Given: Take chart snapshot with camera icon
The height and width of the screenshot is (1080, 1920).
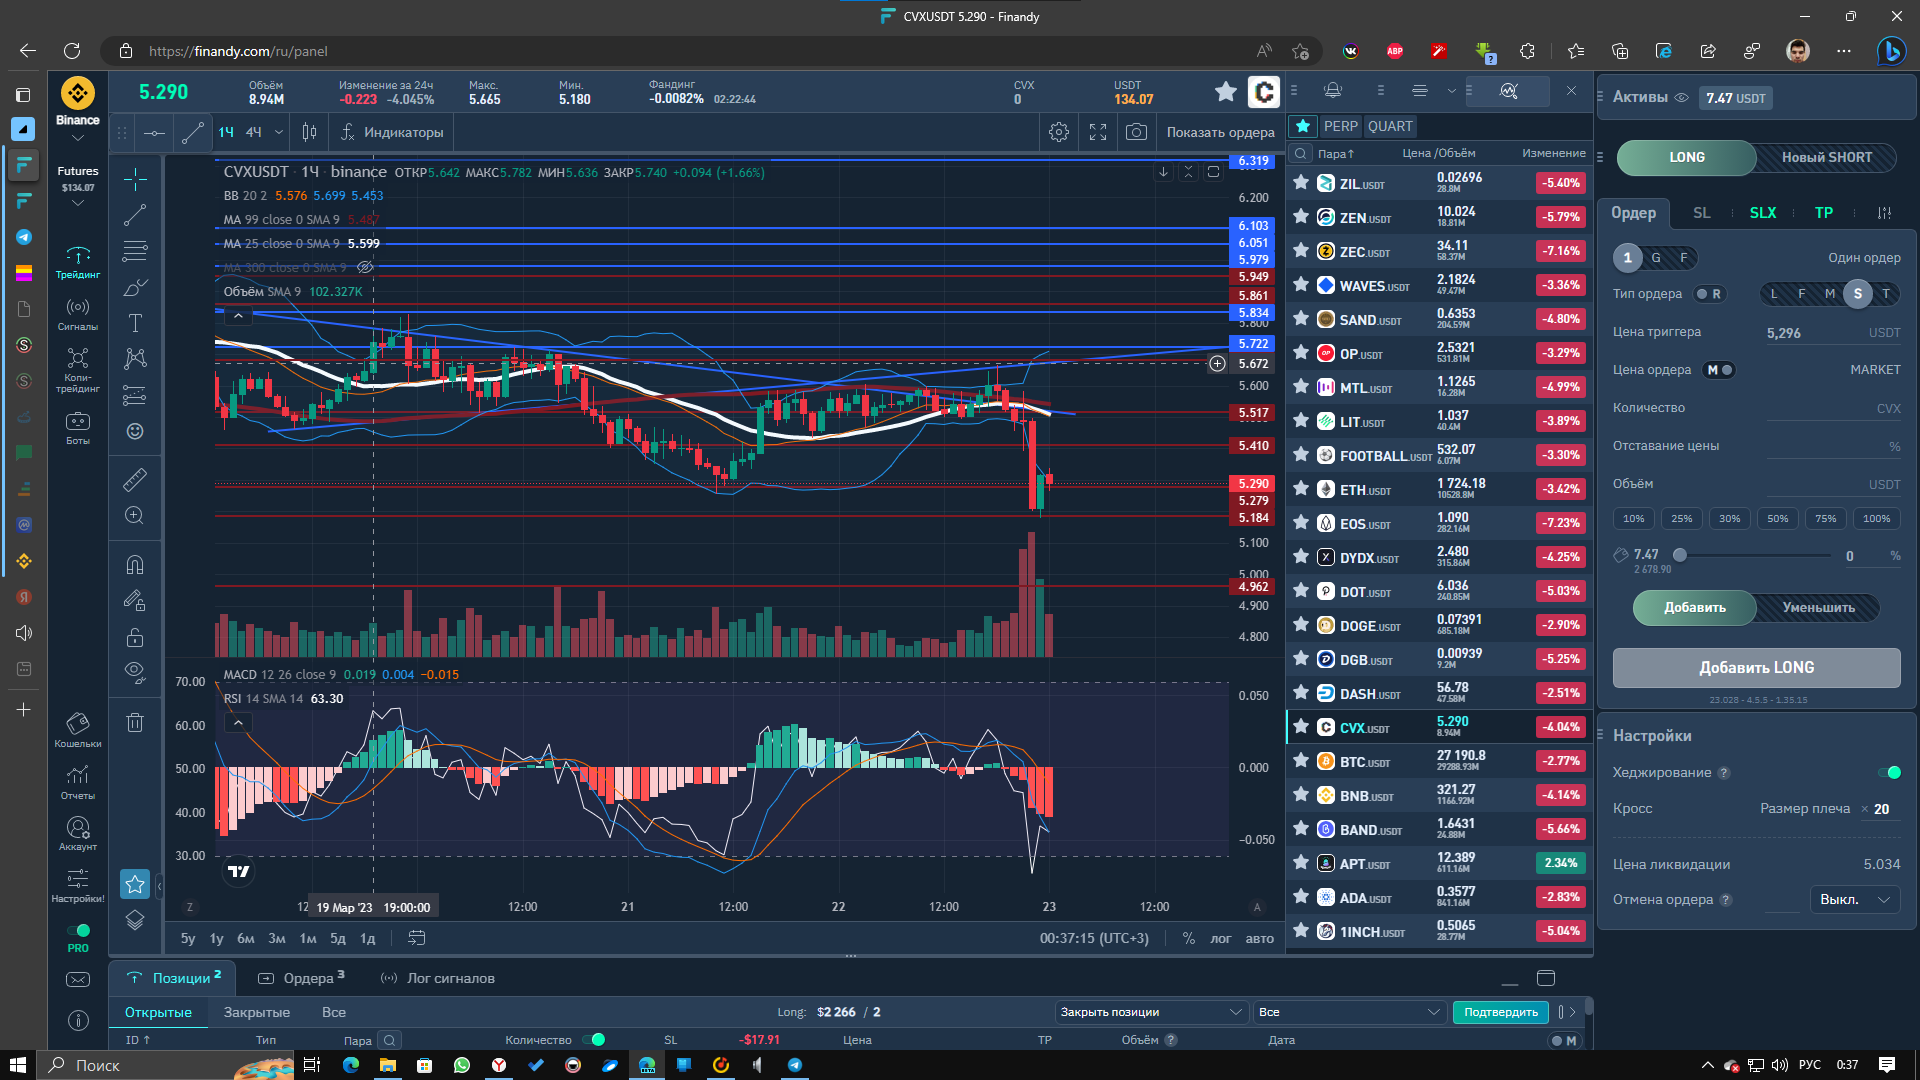Looking at the screenshot, I should coord(1136,132).
